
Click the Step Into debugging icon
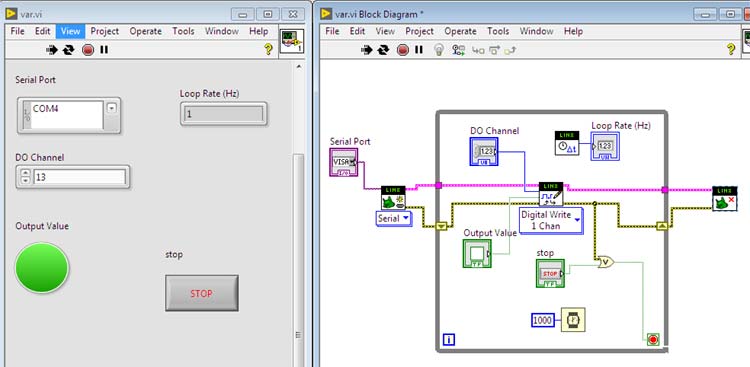tap(478, 50)
